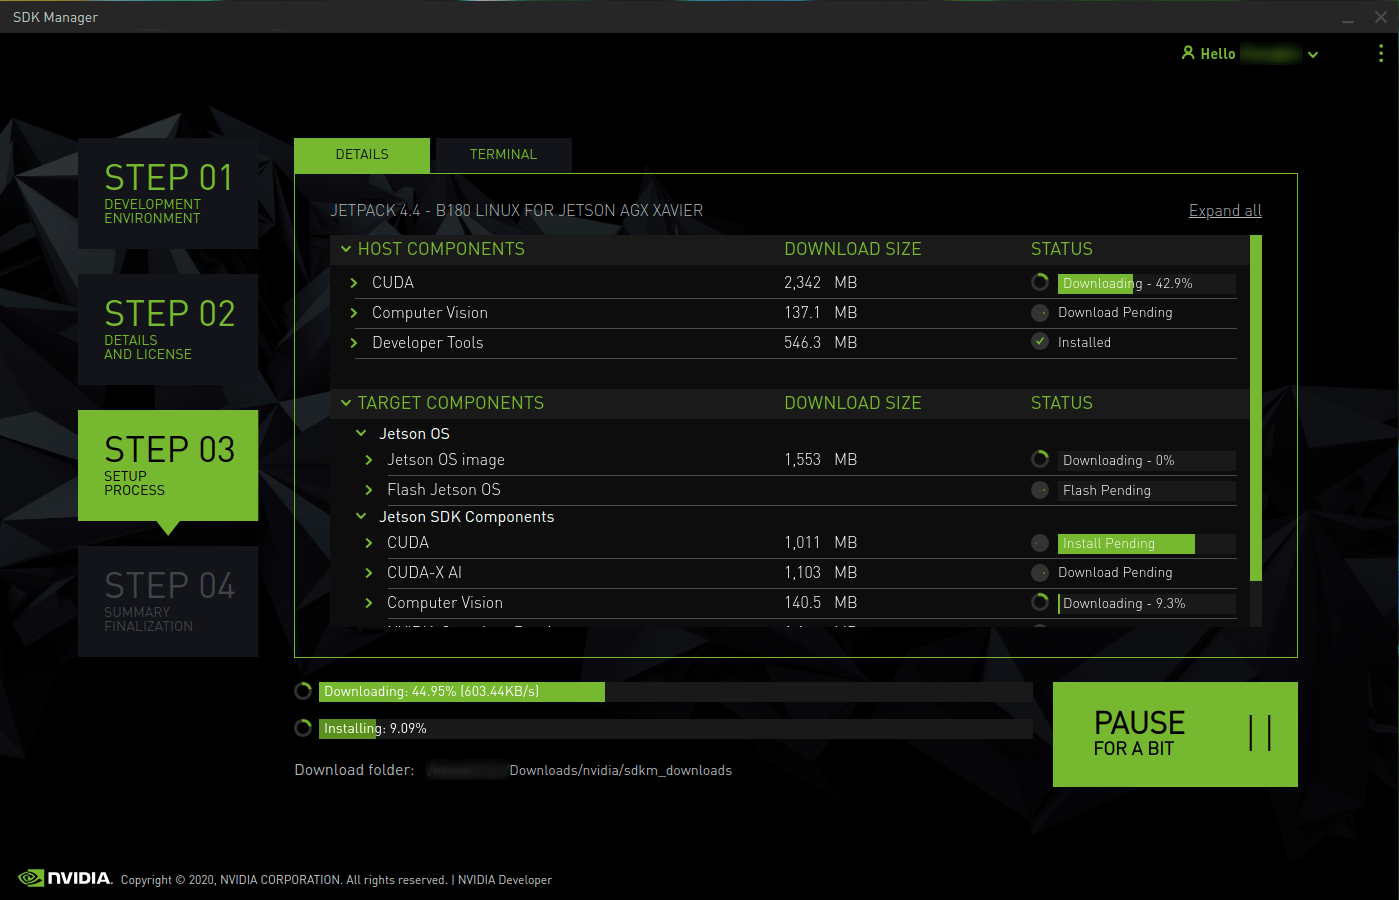Open the three-dot overflow menu at top right
This screenshot has height=900, width=1399.
pyautogui.click(x=1380, y=53)
